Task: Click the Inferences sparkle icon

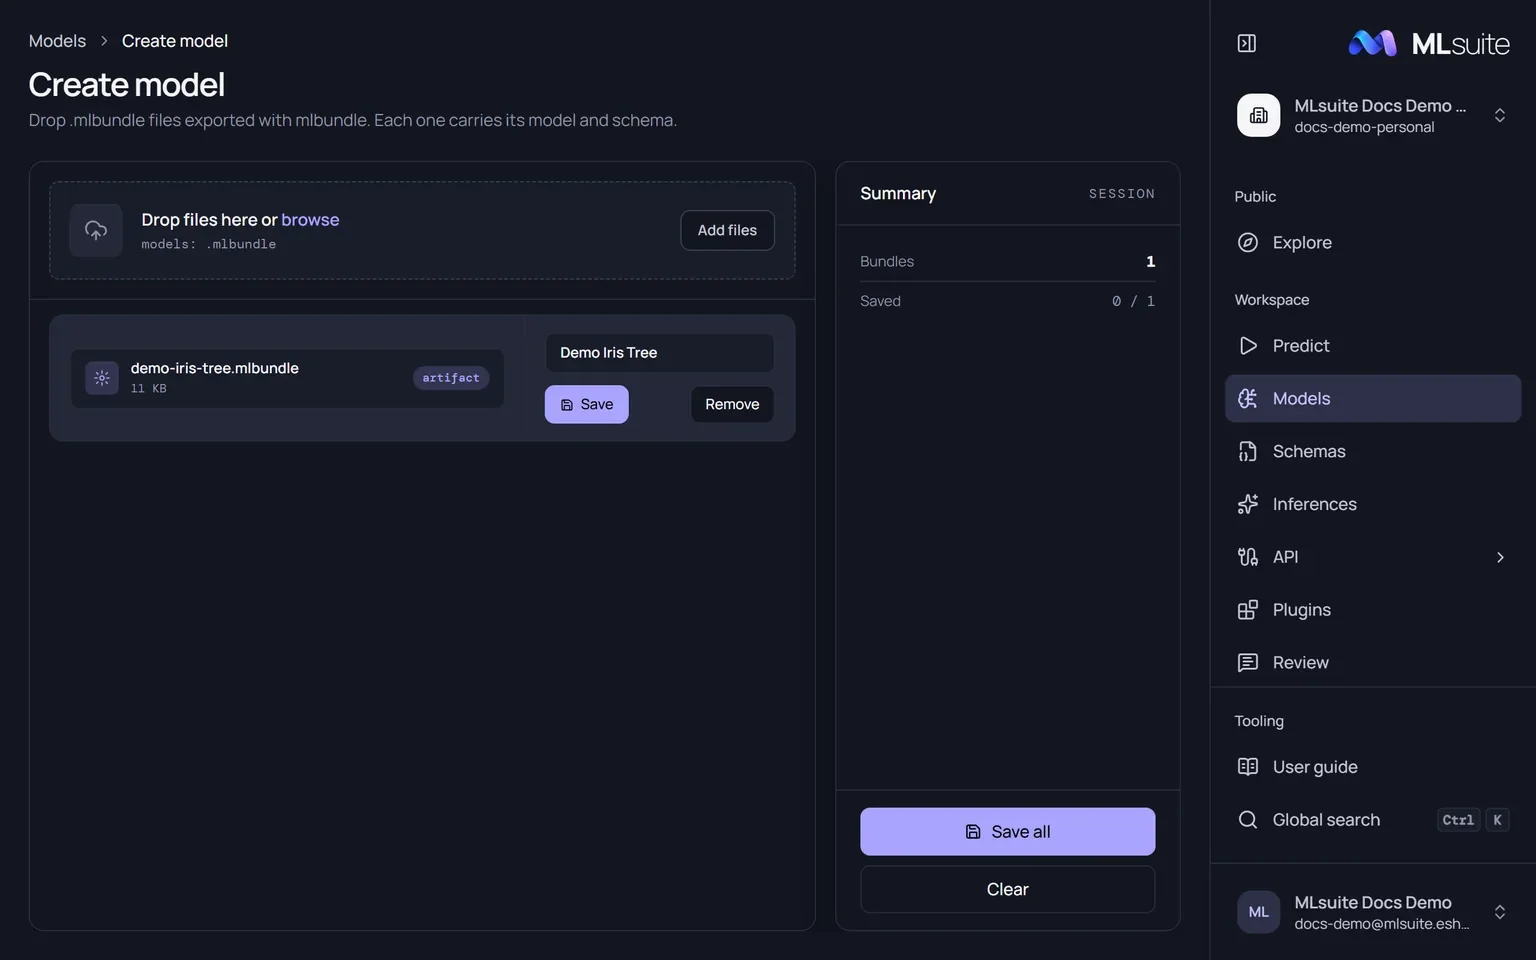Action: pyautogui.click(x=1247, y=504)
